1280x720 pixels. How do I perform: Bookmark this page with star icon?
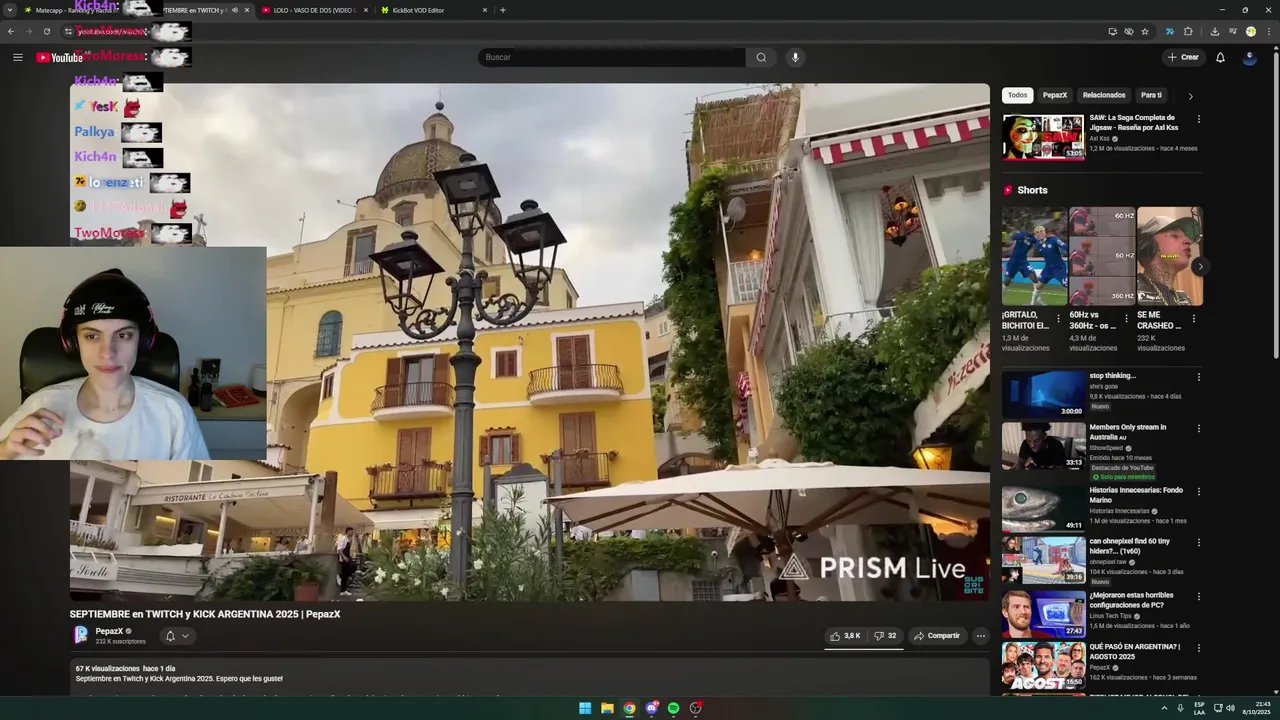click(1145, 31)
